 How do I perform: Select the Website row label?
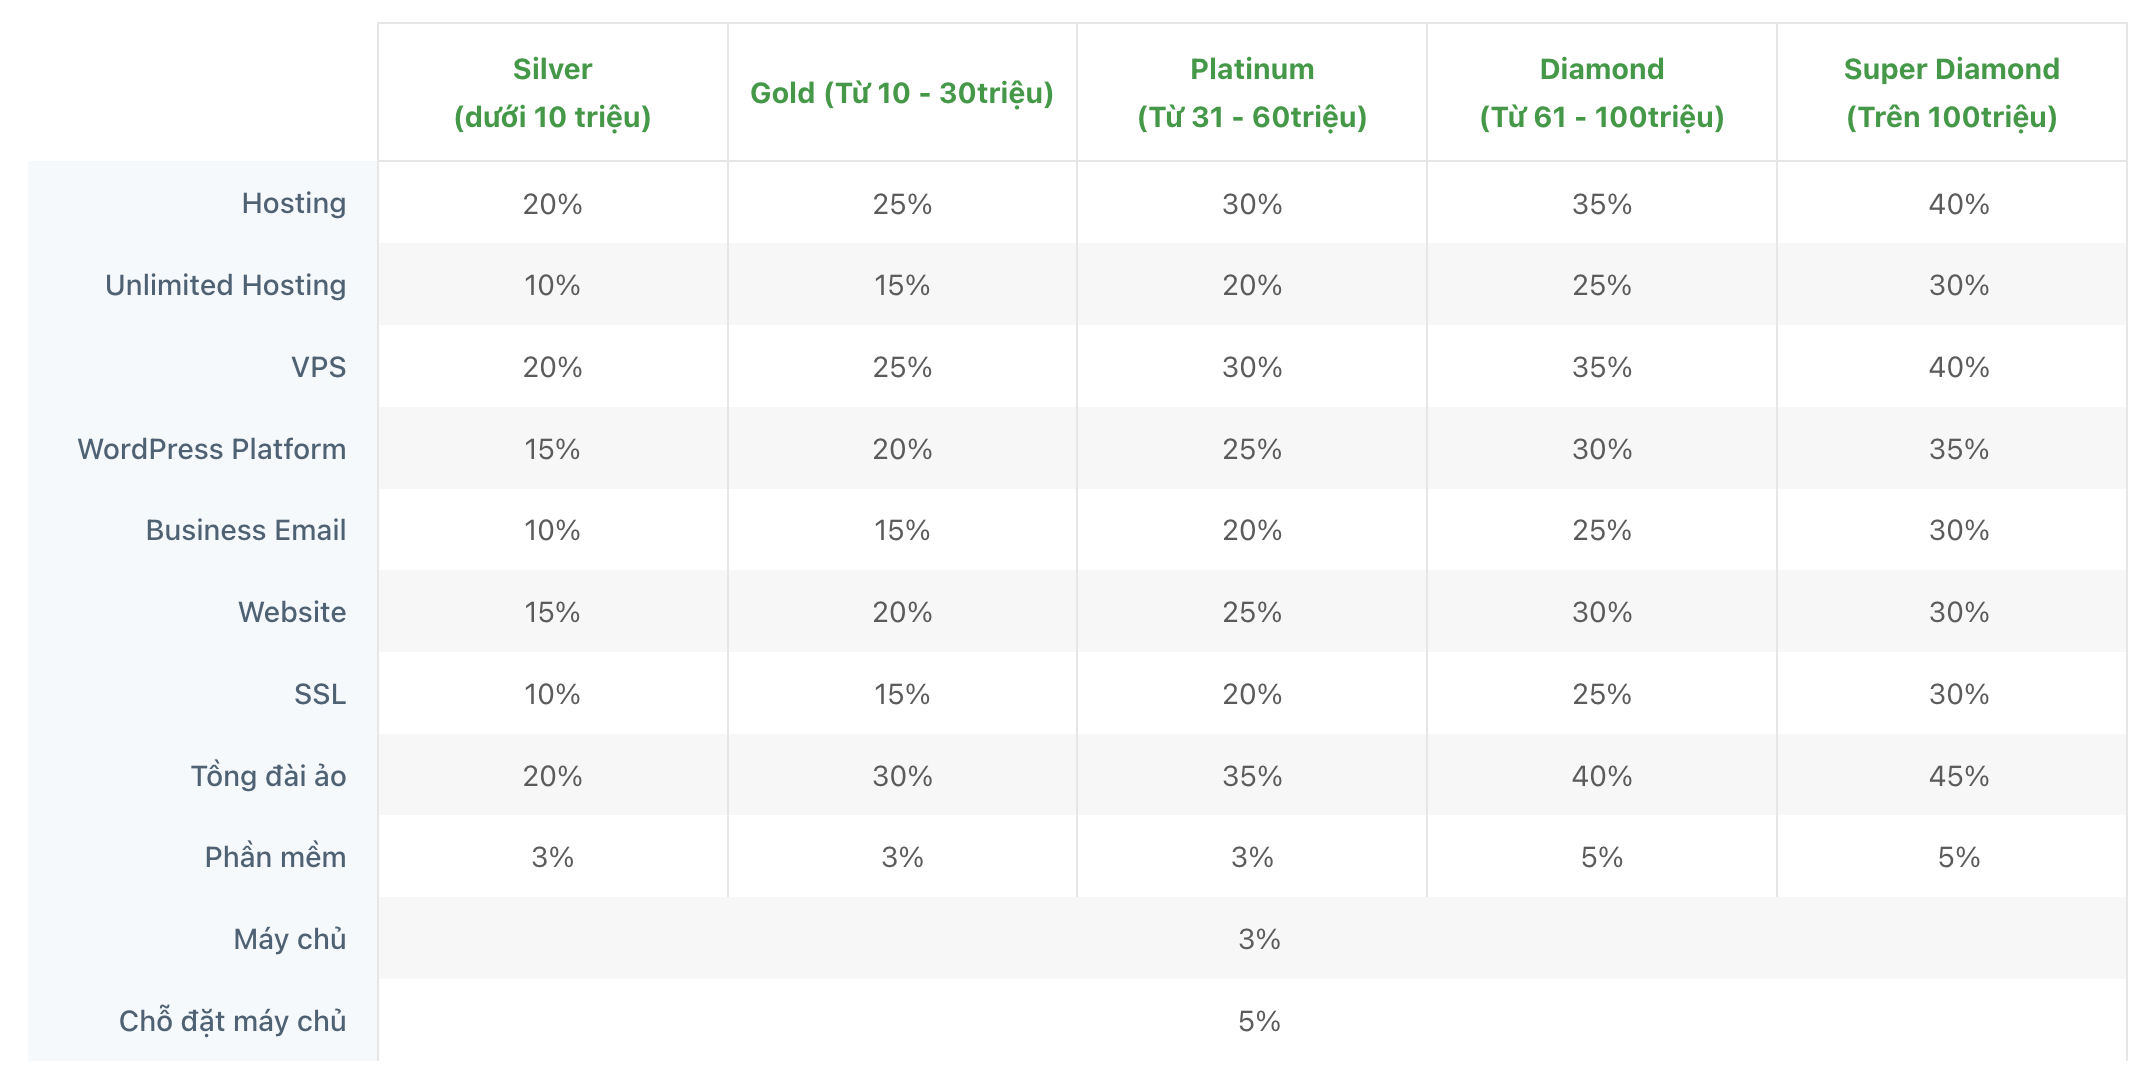pos(291,612)
